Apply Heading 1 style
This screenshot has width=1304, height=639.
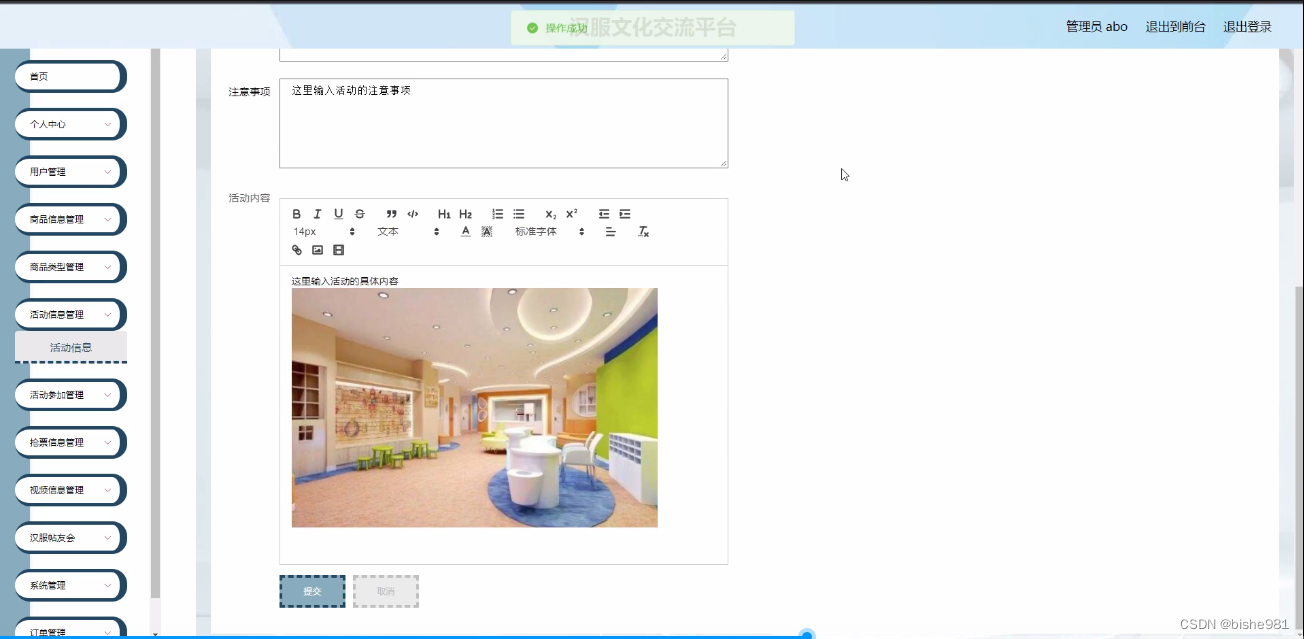tap(443, 213)
